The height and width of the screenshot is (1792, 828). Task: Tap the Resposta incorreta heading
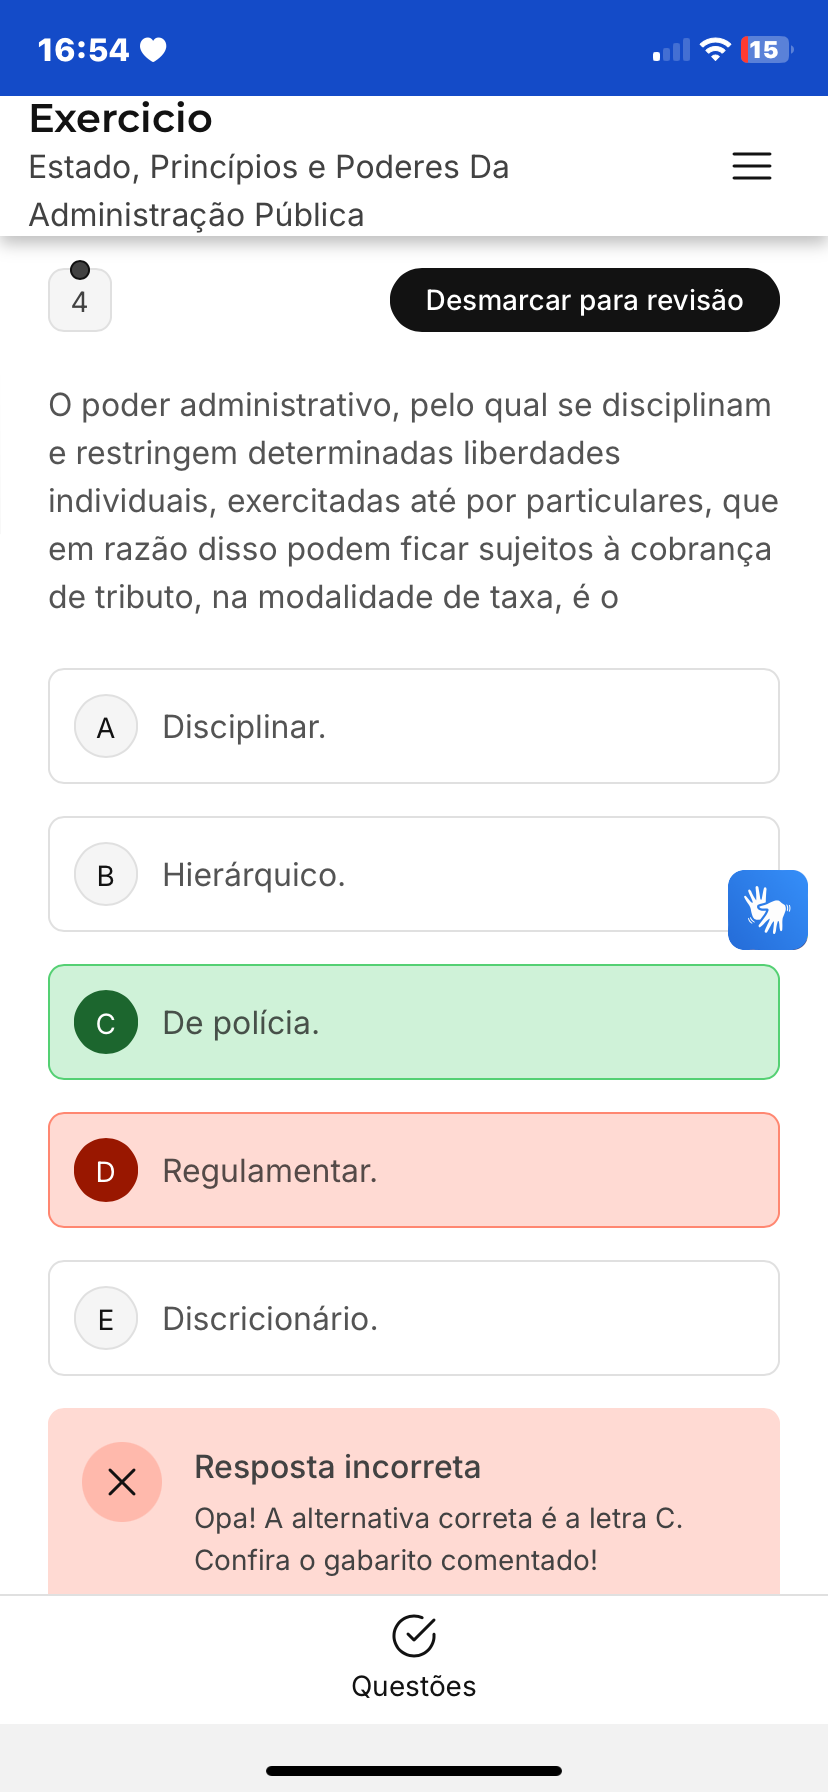pyautogui.click(x=338, y=1467)
